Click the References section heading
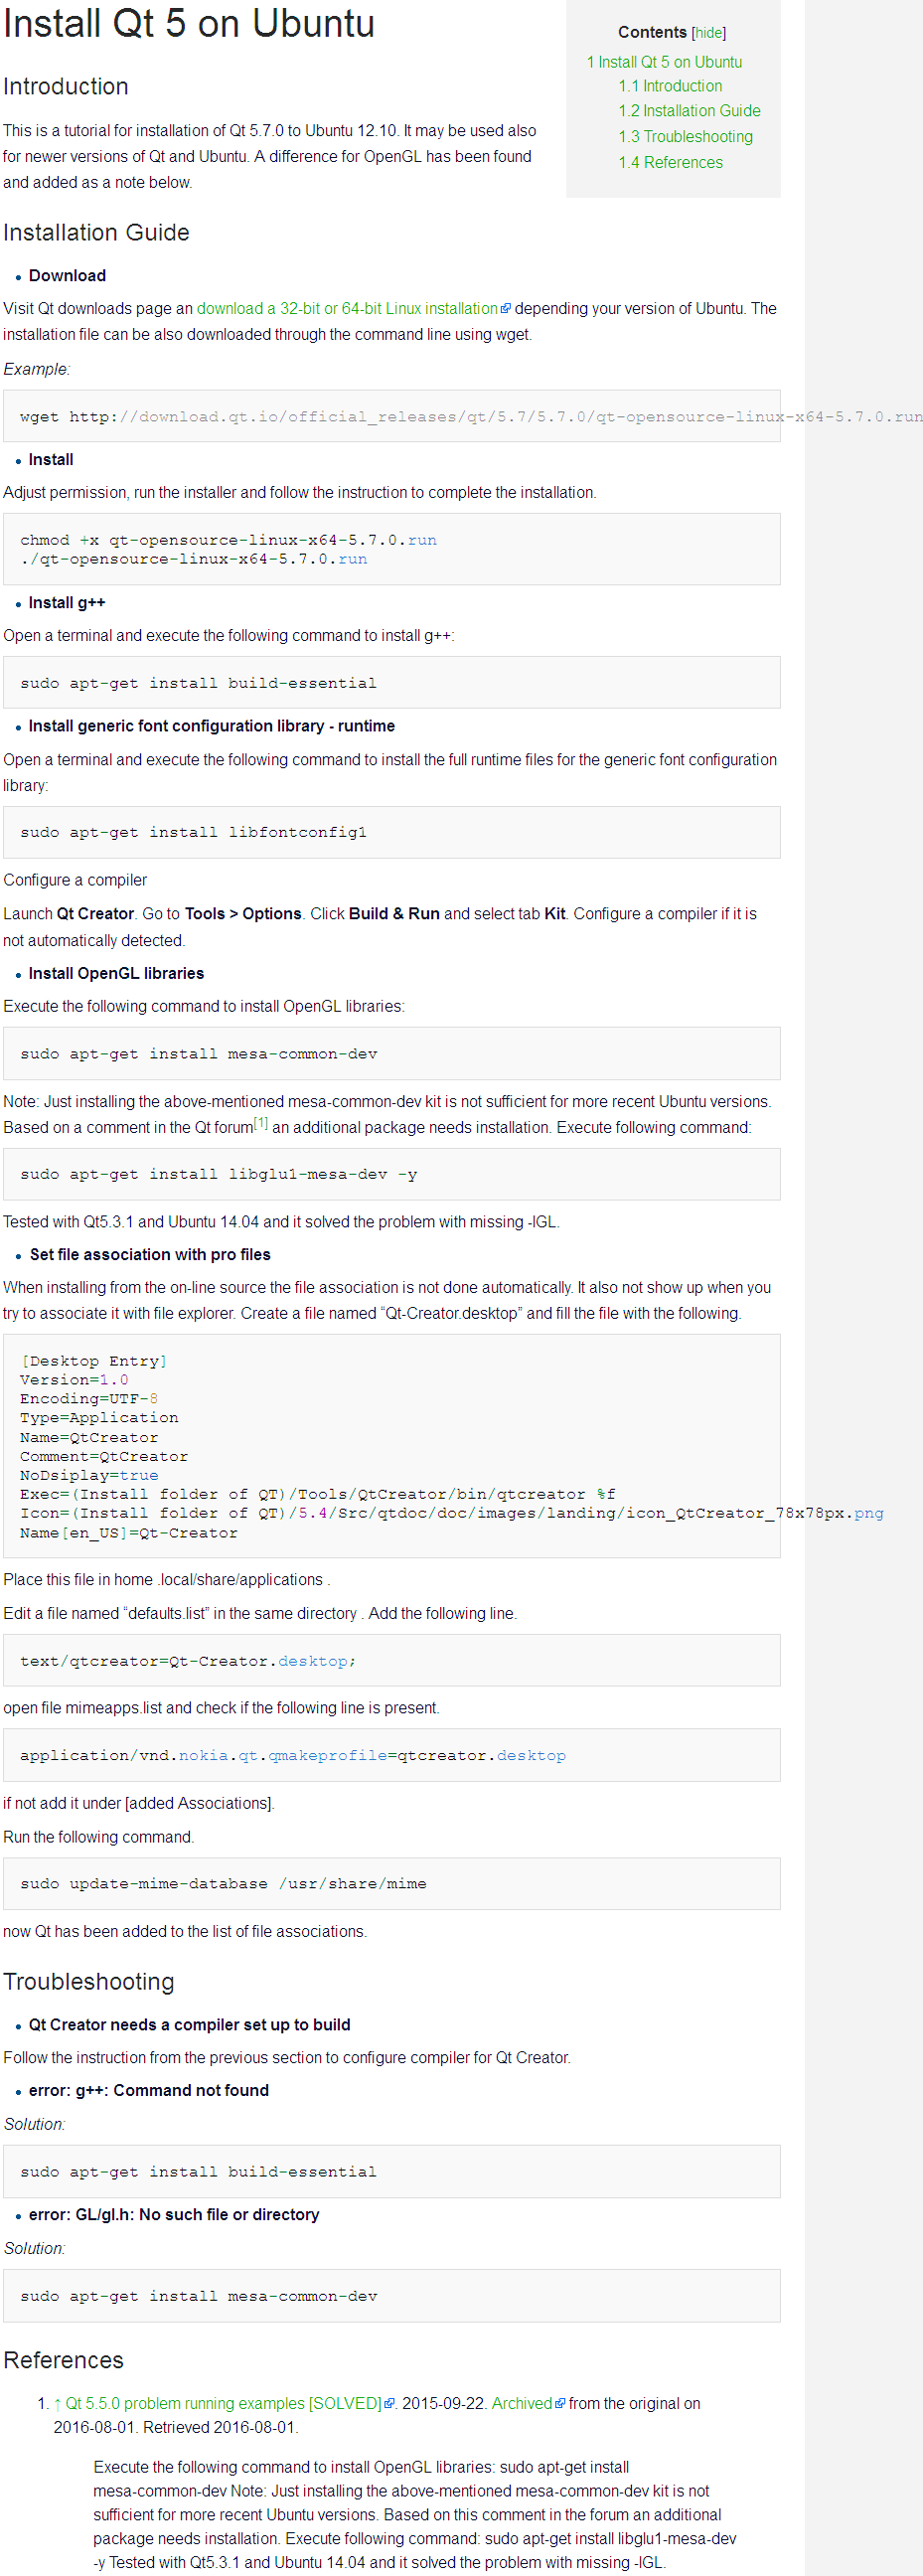This screenshot has width=923, height=2576. 63,2360
